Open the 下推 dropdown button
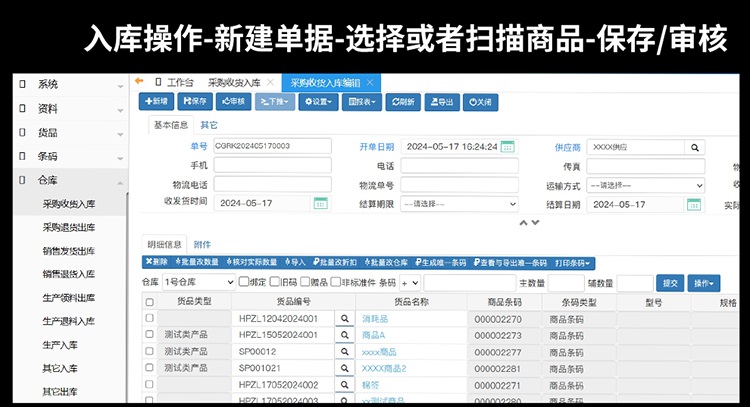The height and width of the screenshot is (407, 750). 275,102
